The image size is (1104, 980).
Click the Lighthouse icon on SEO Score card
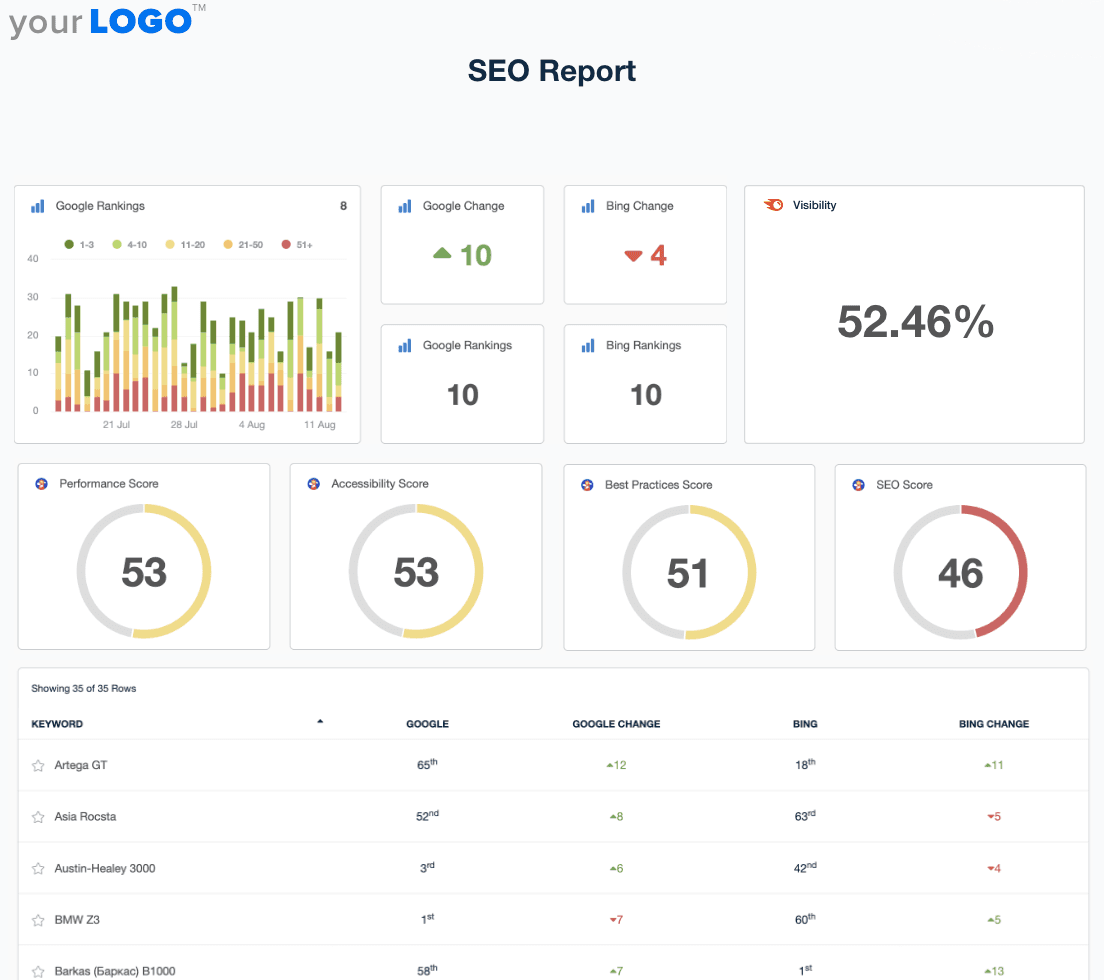point(858,484)
